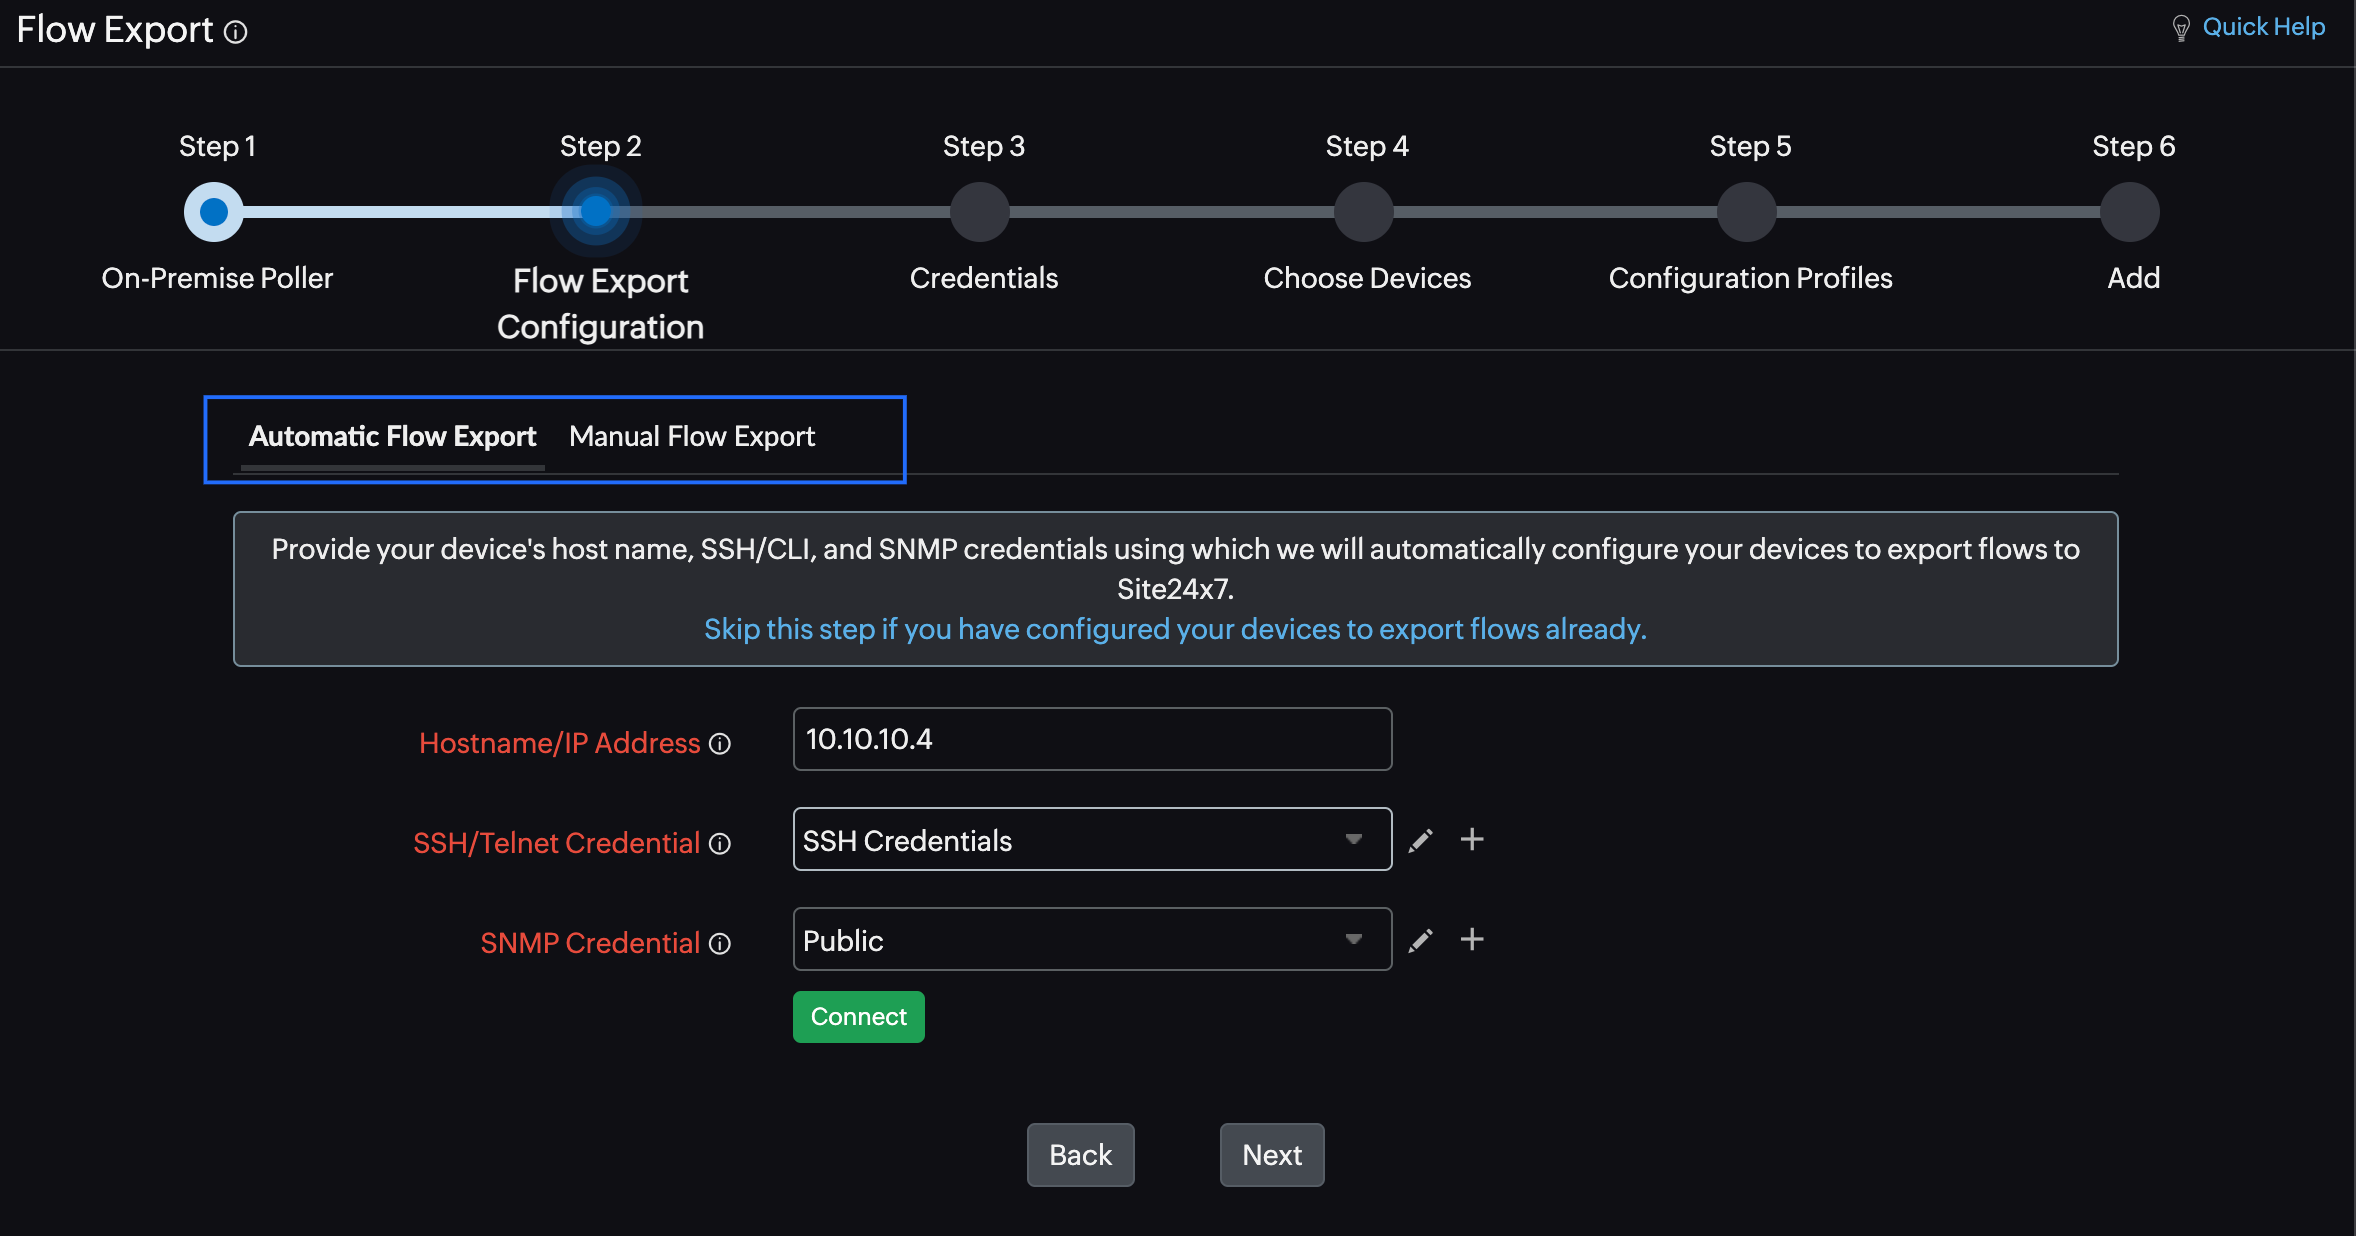Switch to Manual Flow Export tab
This screenshot has height=1236, width=2356.
(692, 437)
